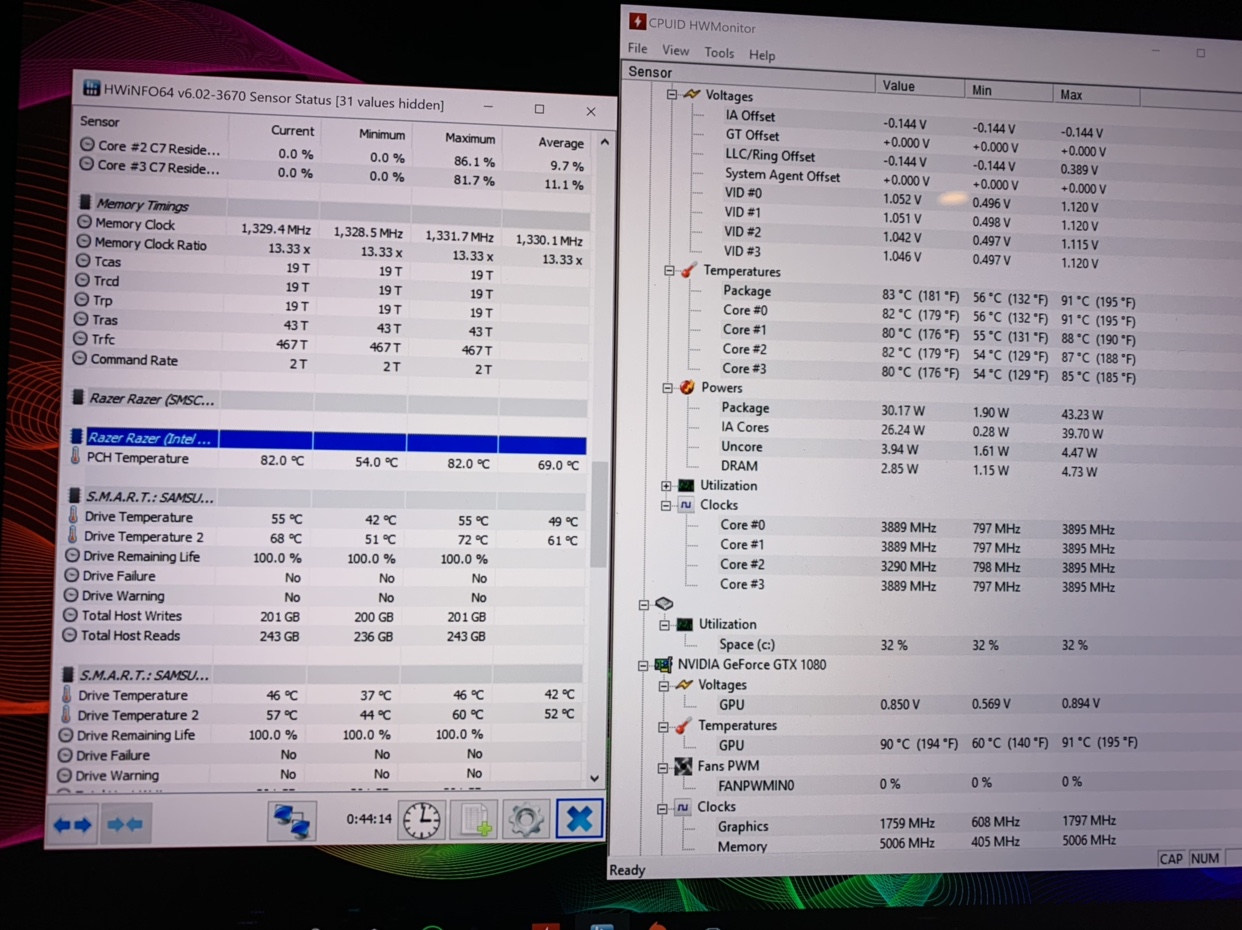Click the Value column header in HWMonitor

click(x=920, y=86)
